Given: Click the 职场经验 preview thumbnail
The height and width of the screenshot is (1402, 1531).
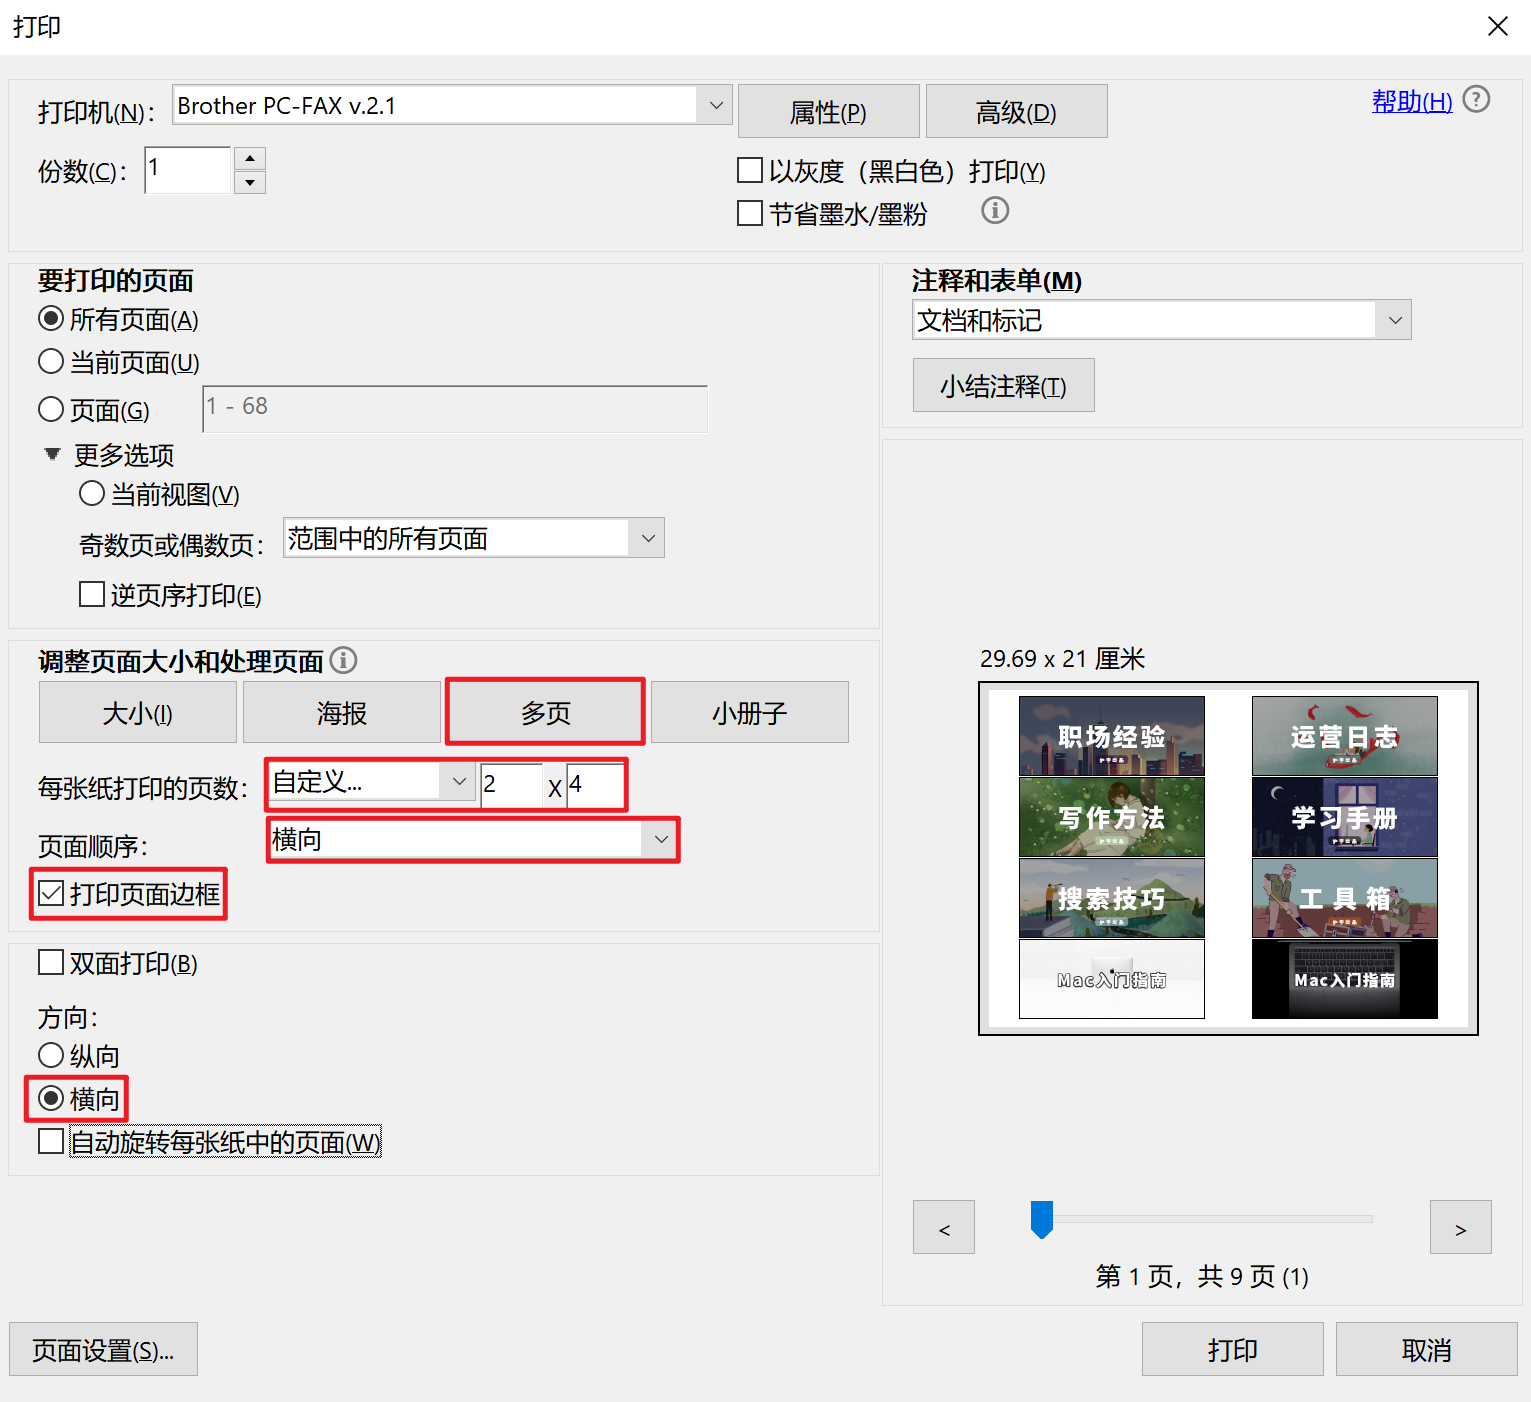Looking at the screenshot, I should (1111, 736).
